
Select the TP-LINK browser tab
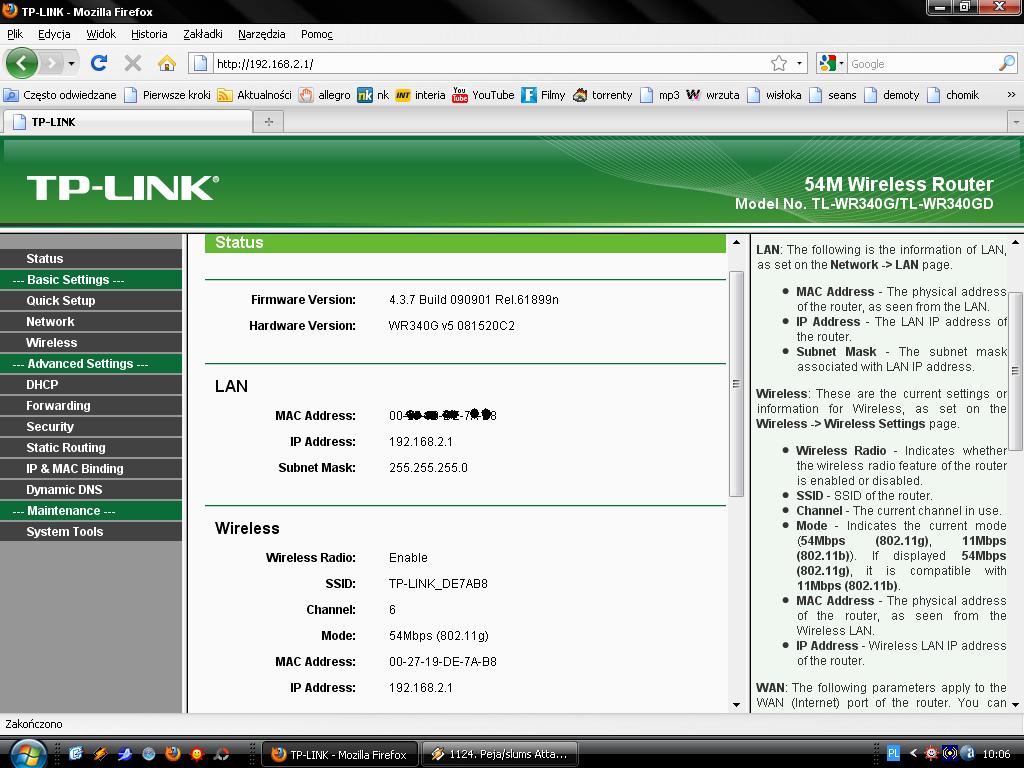point(127,121)
